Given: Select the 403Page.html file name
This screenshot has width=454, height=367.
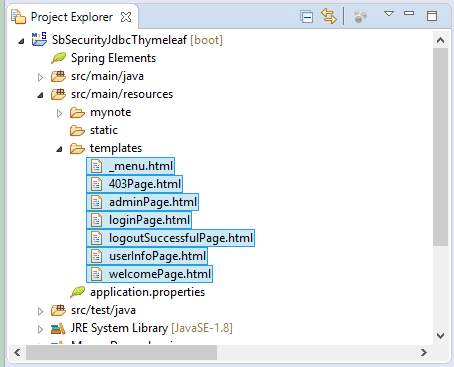Looking at the screenshot, I should coord(145,184).
